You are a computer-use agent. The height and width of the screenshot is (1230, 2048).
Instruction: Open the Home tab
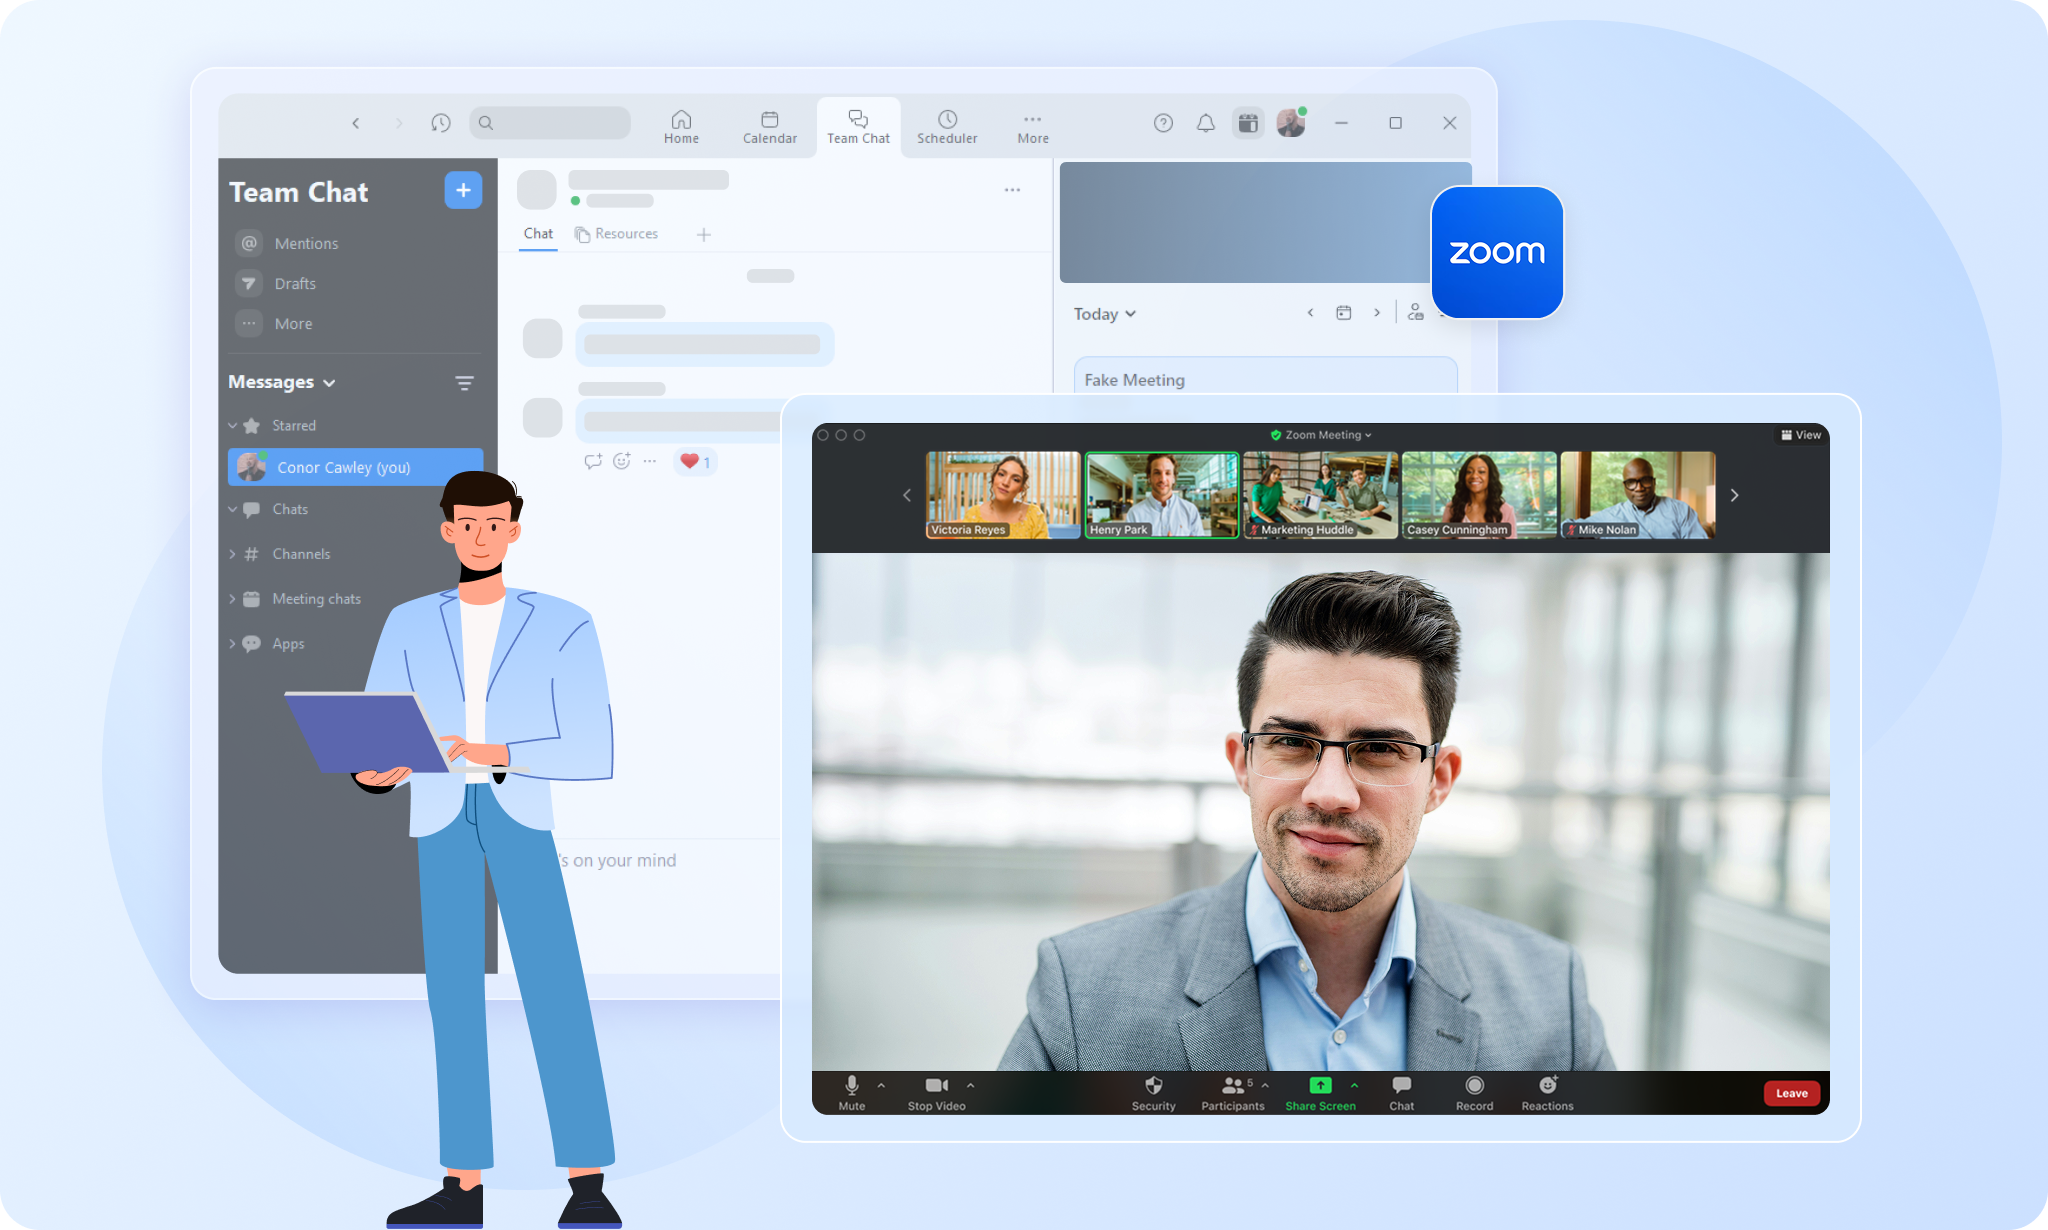pos(681,127)
